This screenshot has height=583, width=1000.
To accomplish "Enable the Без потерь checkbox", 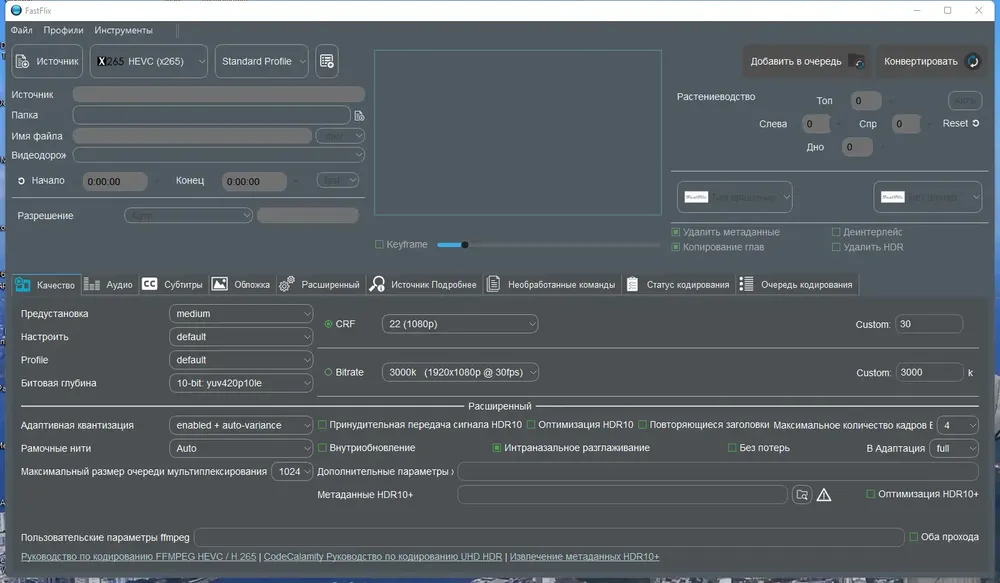I will [732, 448].
